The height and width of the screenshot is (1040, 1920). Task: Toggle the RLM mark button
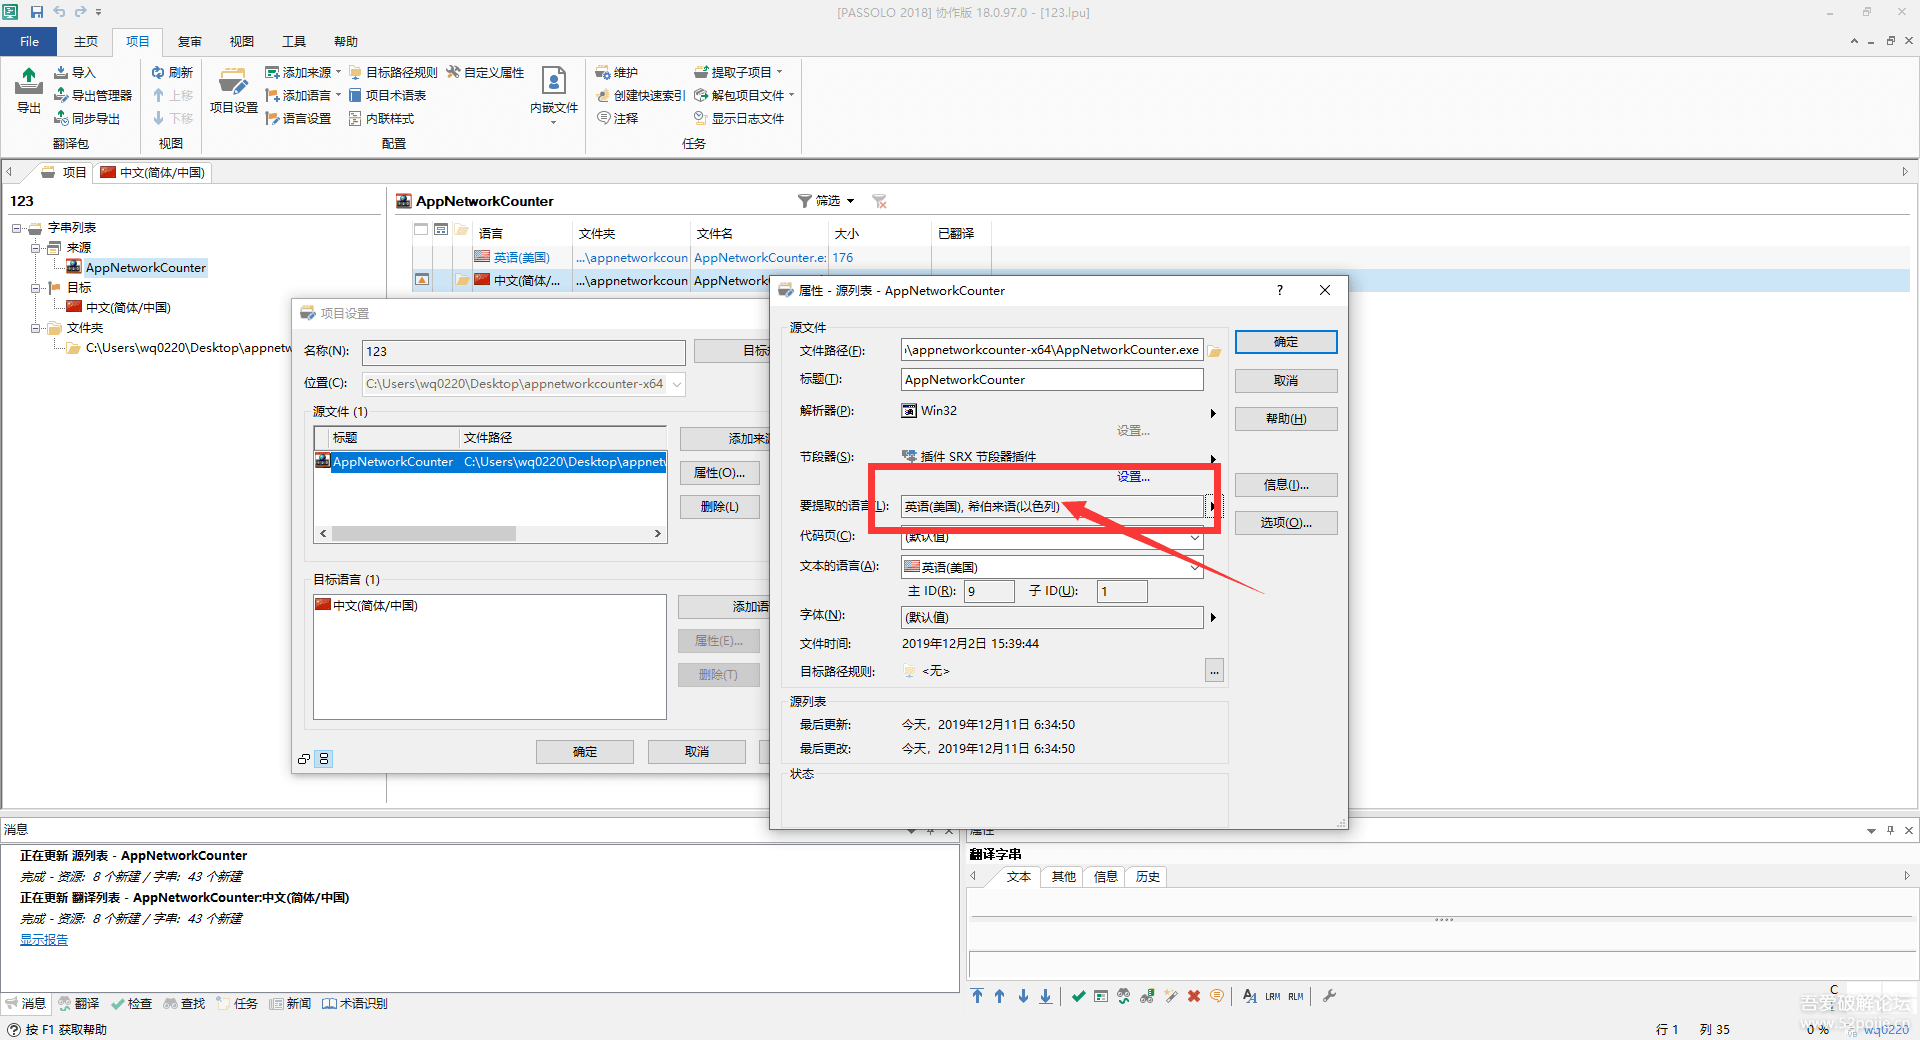click(1295, 996)
